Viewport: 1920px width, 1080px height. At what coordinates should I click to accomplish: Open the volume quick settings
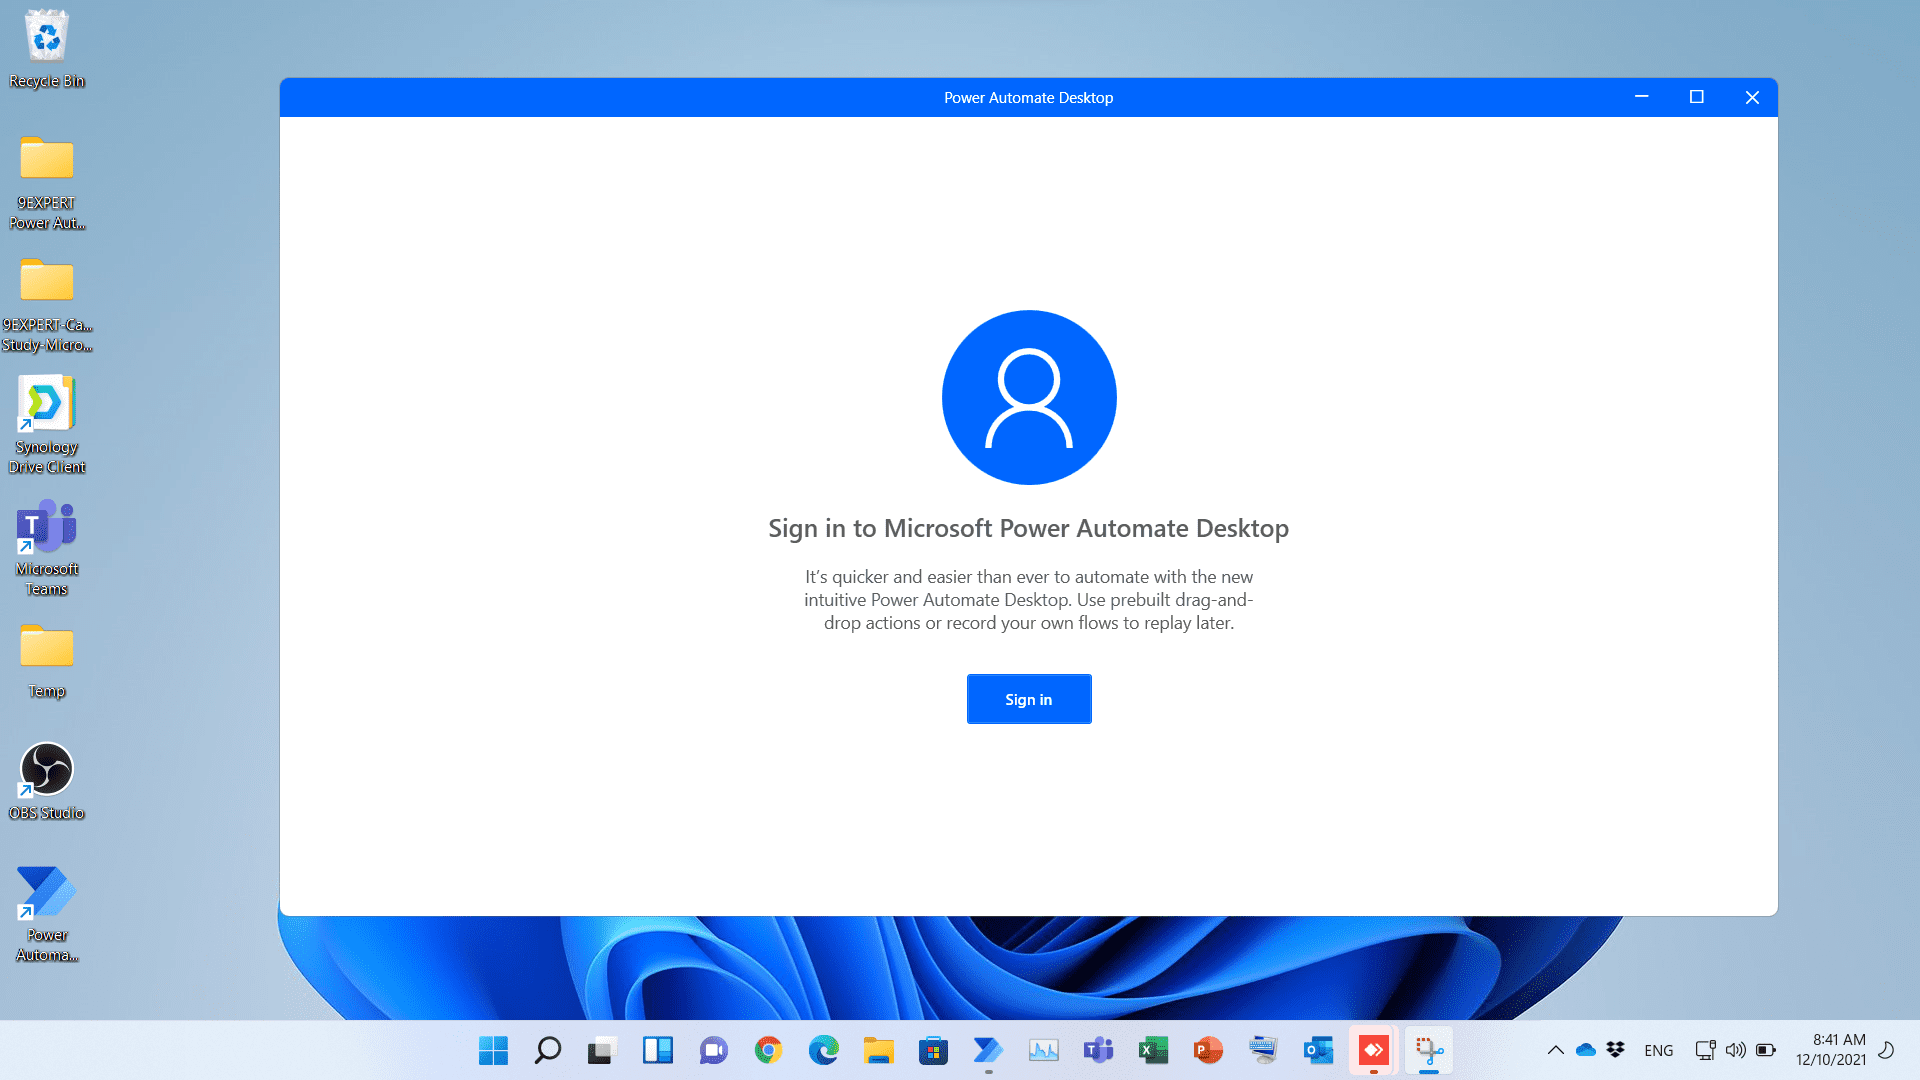1735,1050
